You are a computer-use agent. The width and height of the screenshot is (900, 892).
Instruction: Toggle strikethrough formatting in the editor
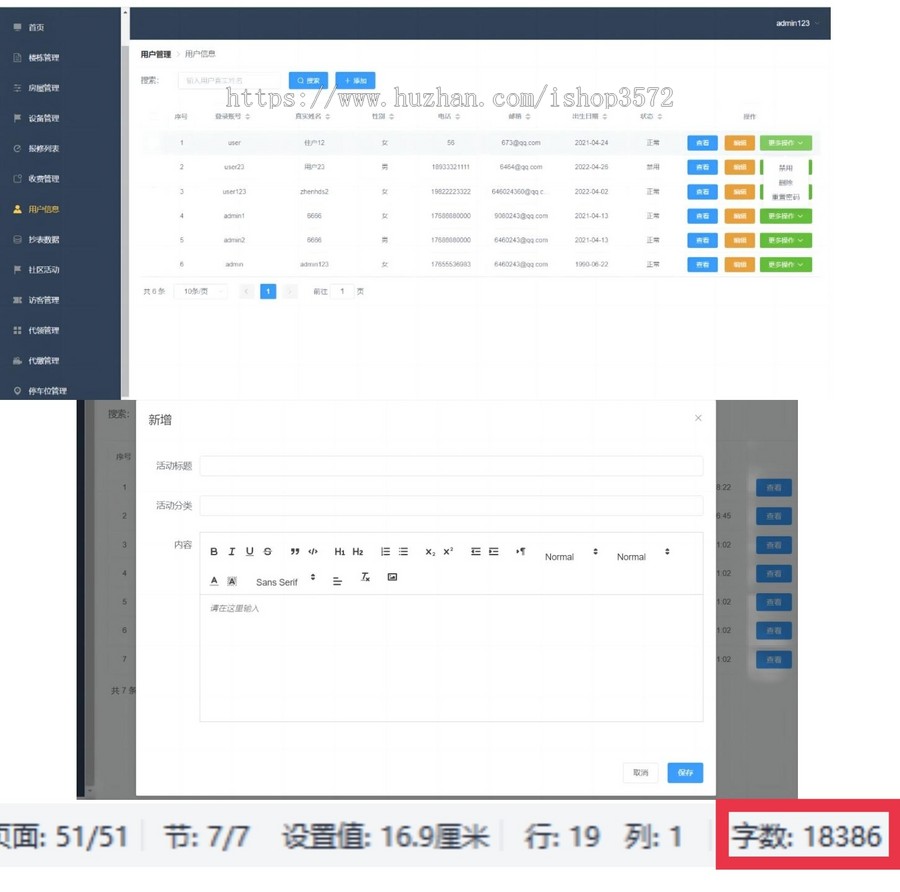(267, 552)
